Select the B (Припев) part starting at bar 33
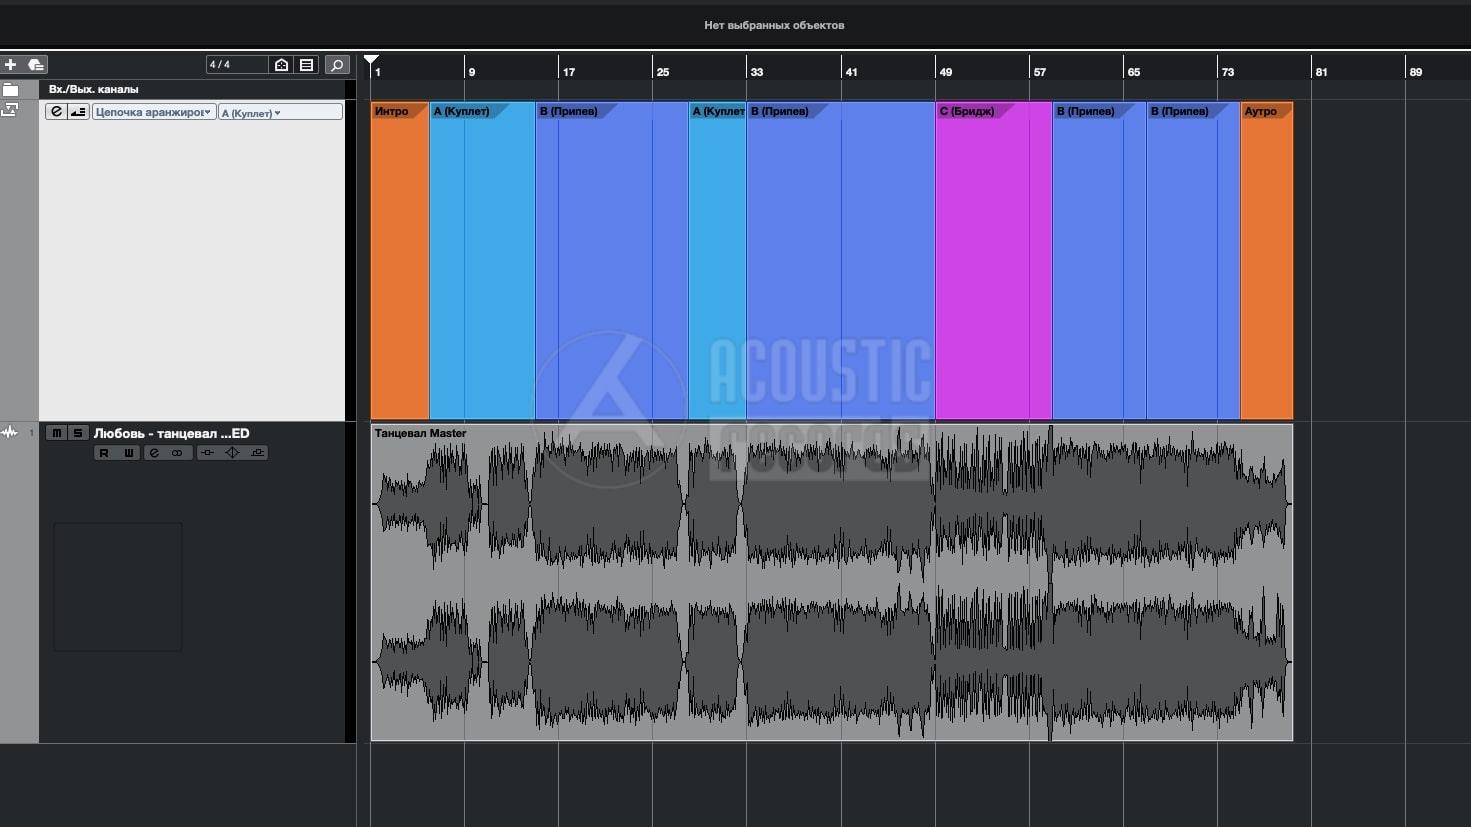The height and width of the screenshot is (827, 1471). coord(841,260)
